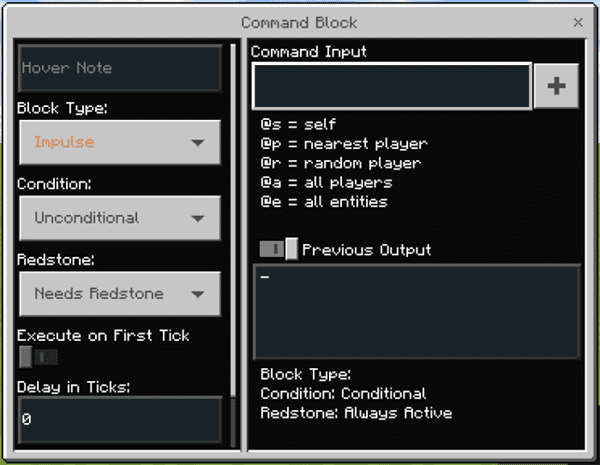Select the Delay in Ticks field
600x465 pixels.
120,420
